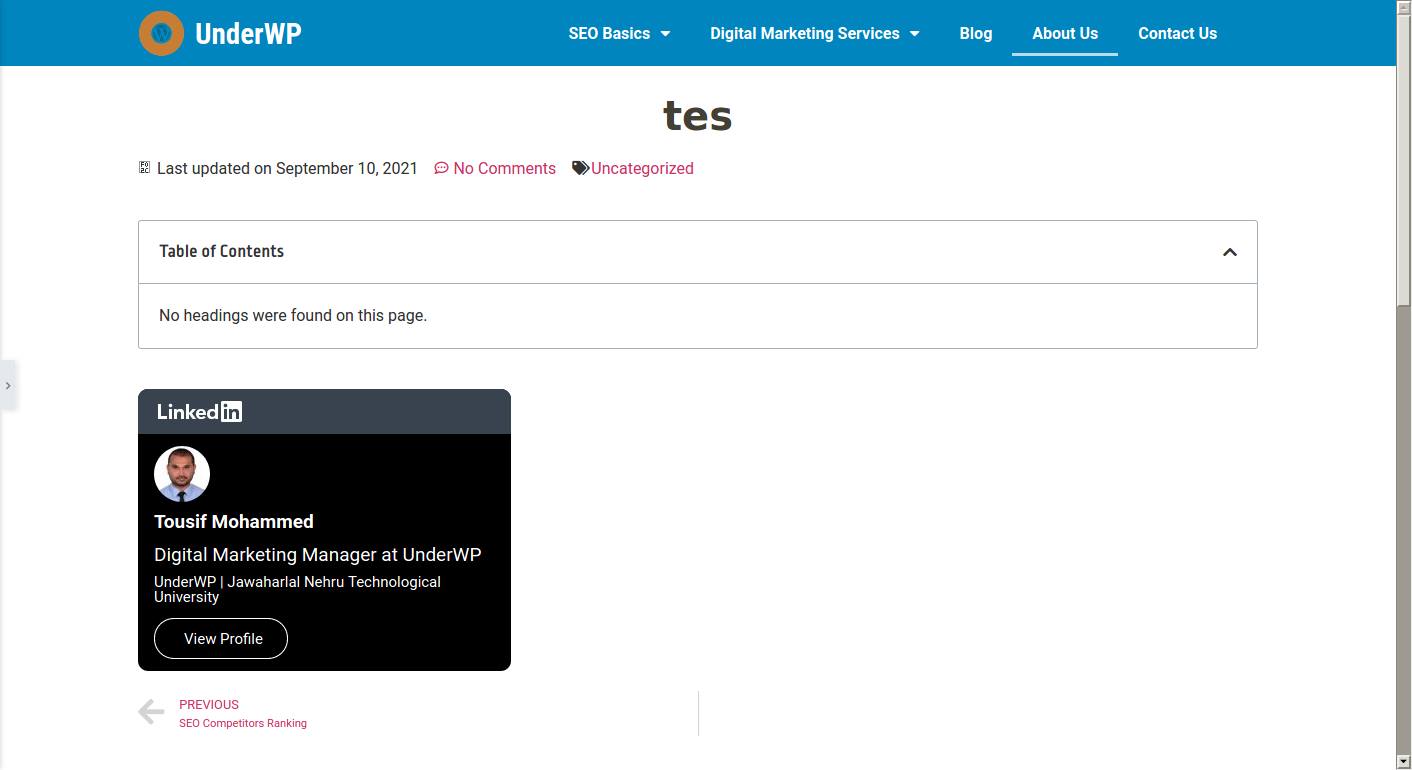The image size is (1412, 770).
Task: Go to the About Us page
Action: point(1064,33)
